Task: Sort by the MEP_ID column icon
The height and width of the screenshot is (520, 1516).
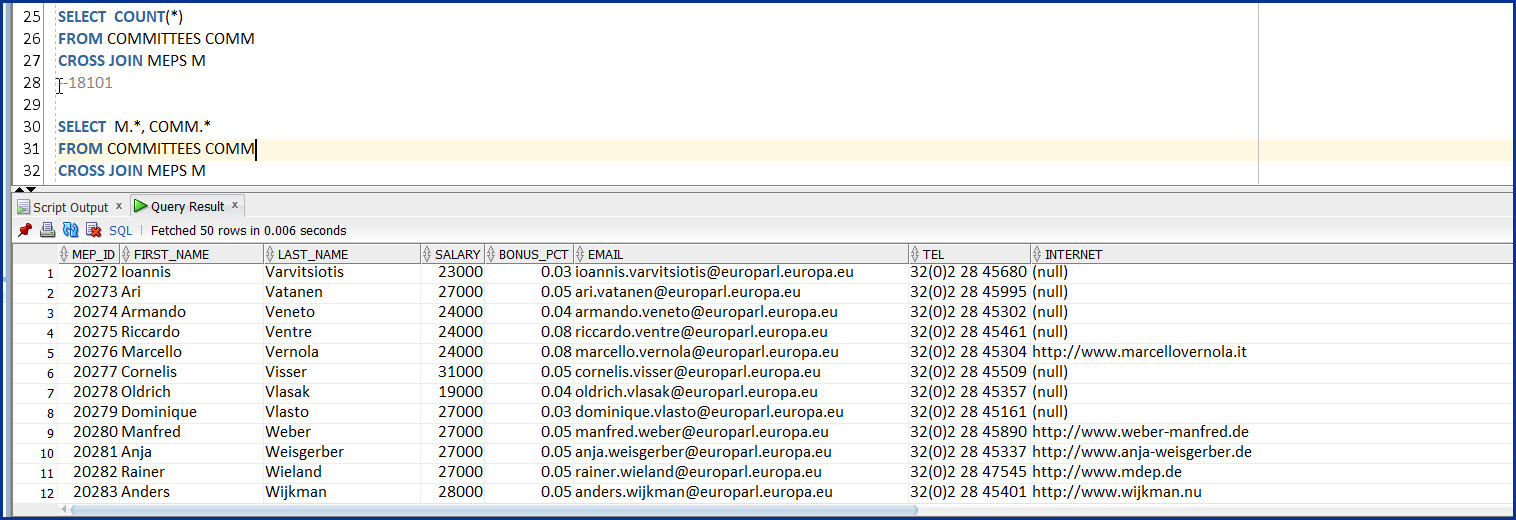Action: click(65, 254)
